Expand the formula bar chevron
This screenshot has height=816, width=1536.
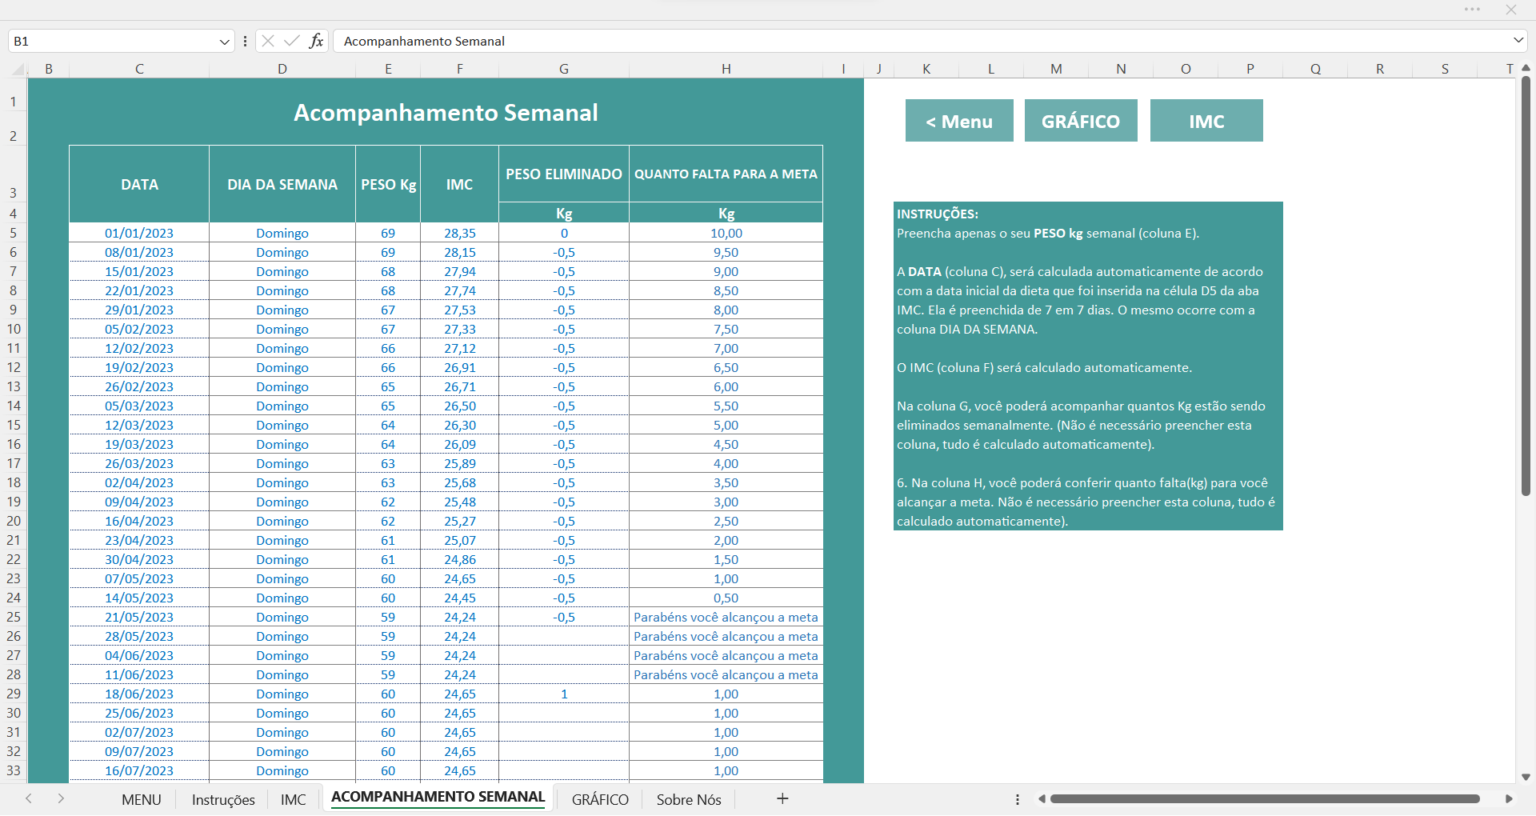(x=1518, y=41)
